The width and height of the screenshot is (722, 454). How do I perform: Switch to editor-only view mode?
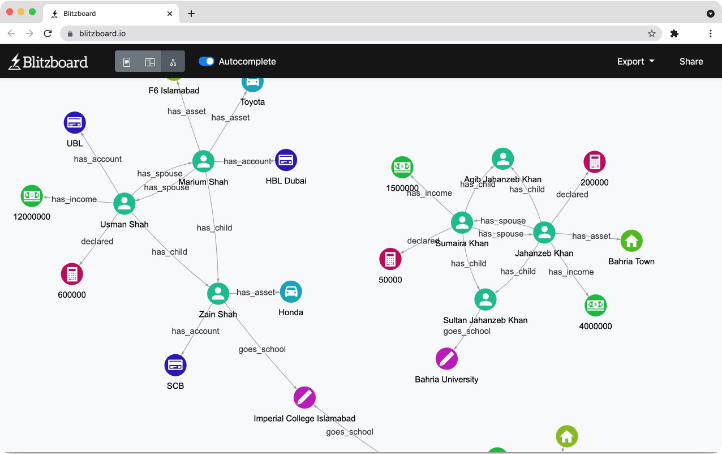pos(127,62)
